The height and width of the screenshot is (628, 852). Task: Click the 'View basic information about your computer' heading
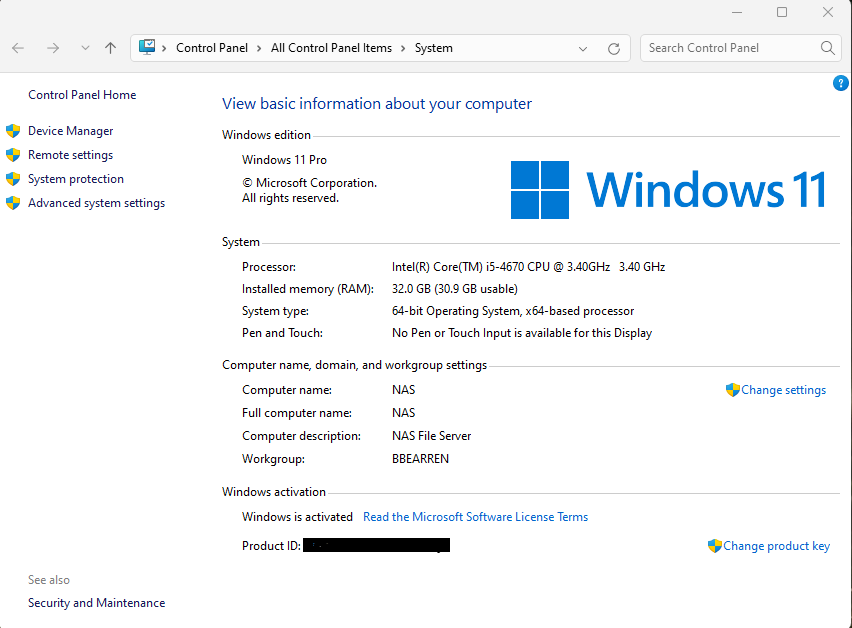tap(377, 104)
